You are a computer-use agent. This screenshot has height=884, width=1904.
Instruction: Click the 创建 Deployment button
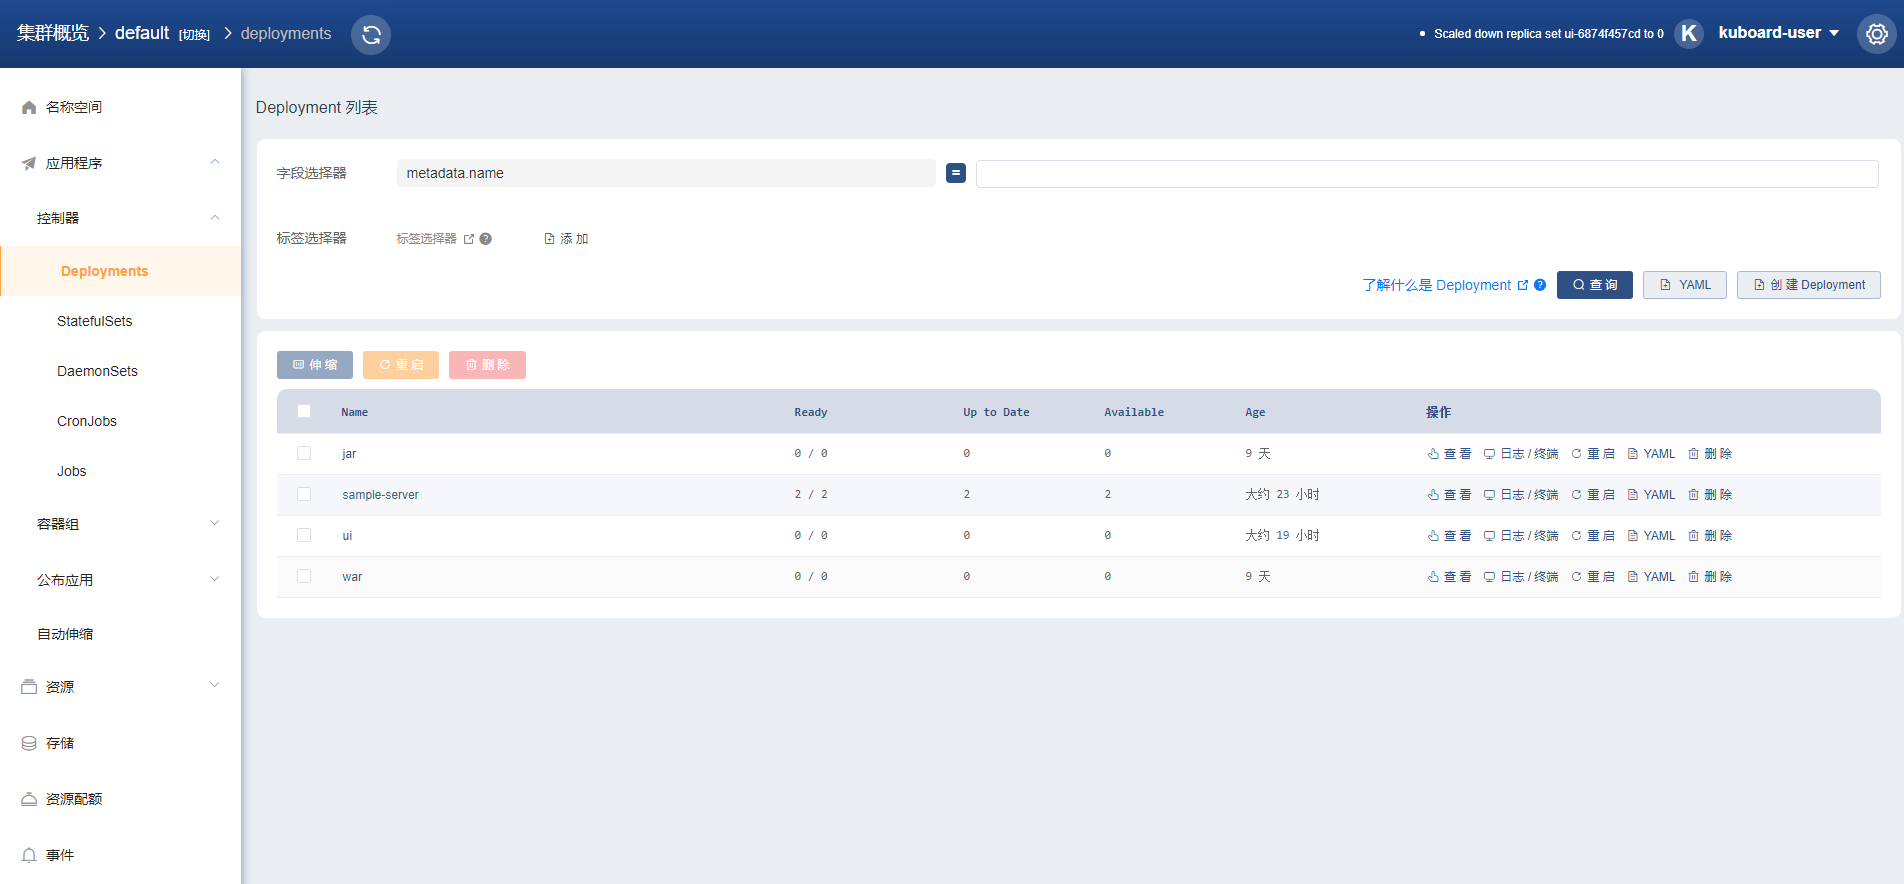pyautogui.click(x=1808, y=285)
